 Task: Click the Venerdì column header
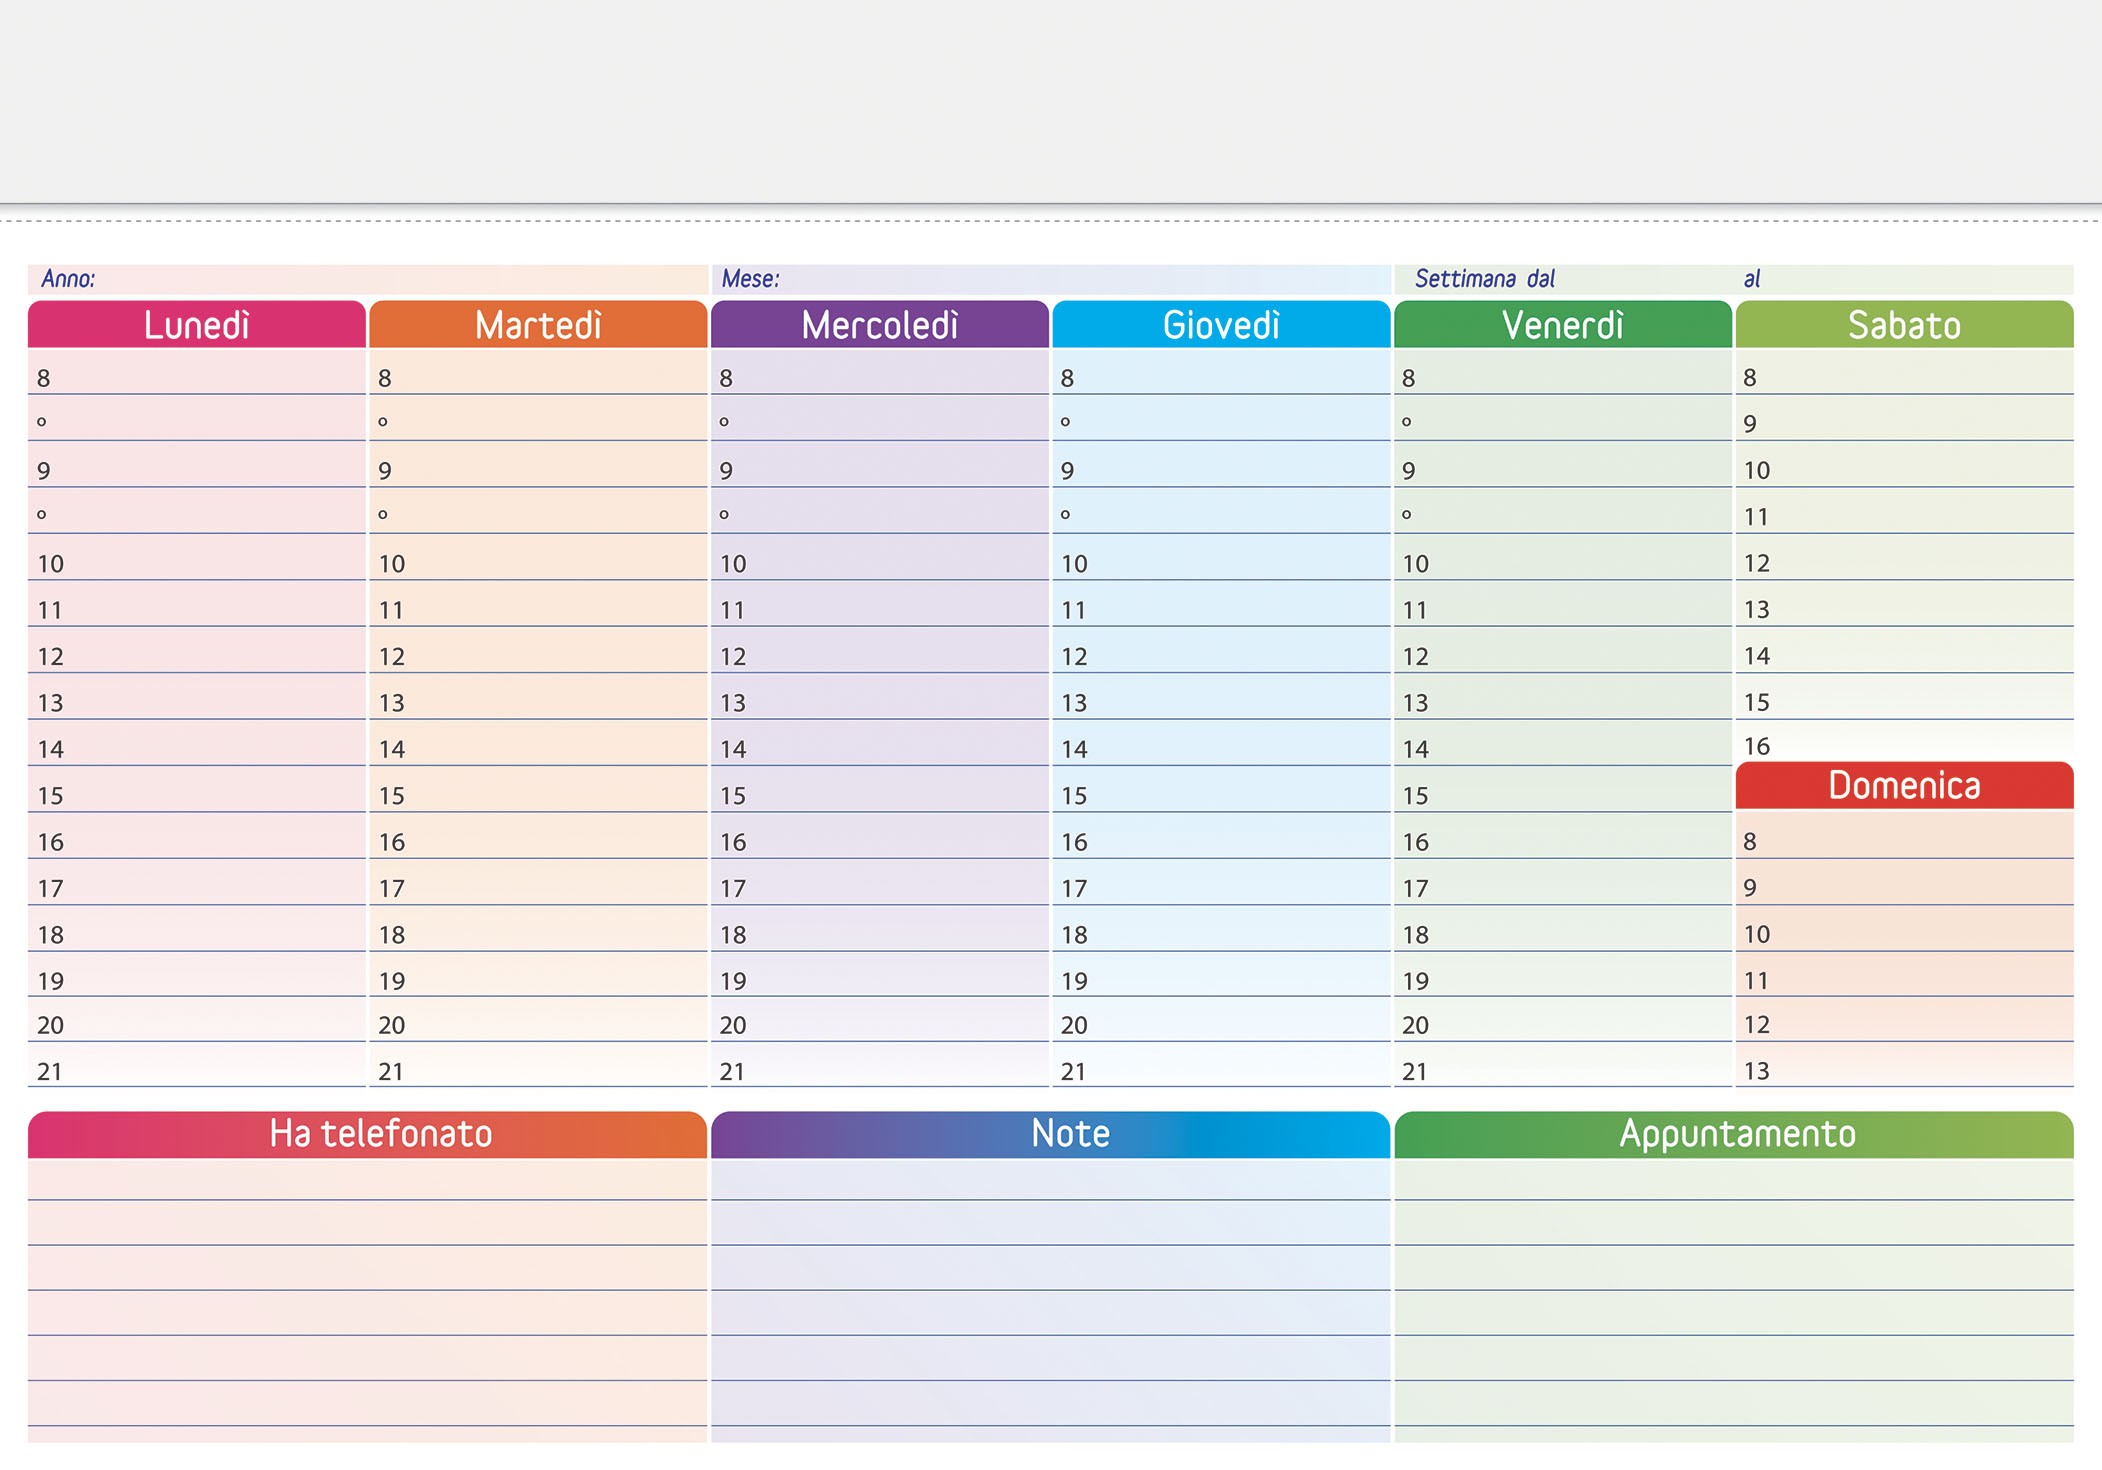[1563, 324]
